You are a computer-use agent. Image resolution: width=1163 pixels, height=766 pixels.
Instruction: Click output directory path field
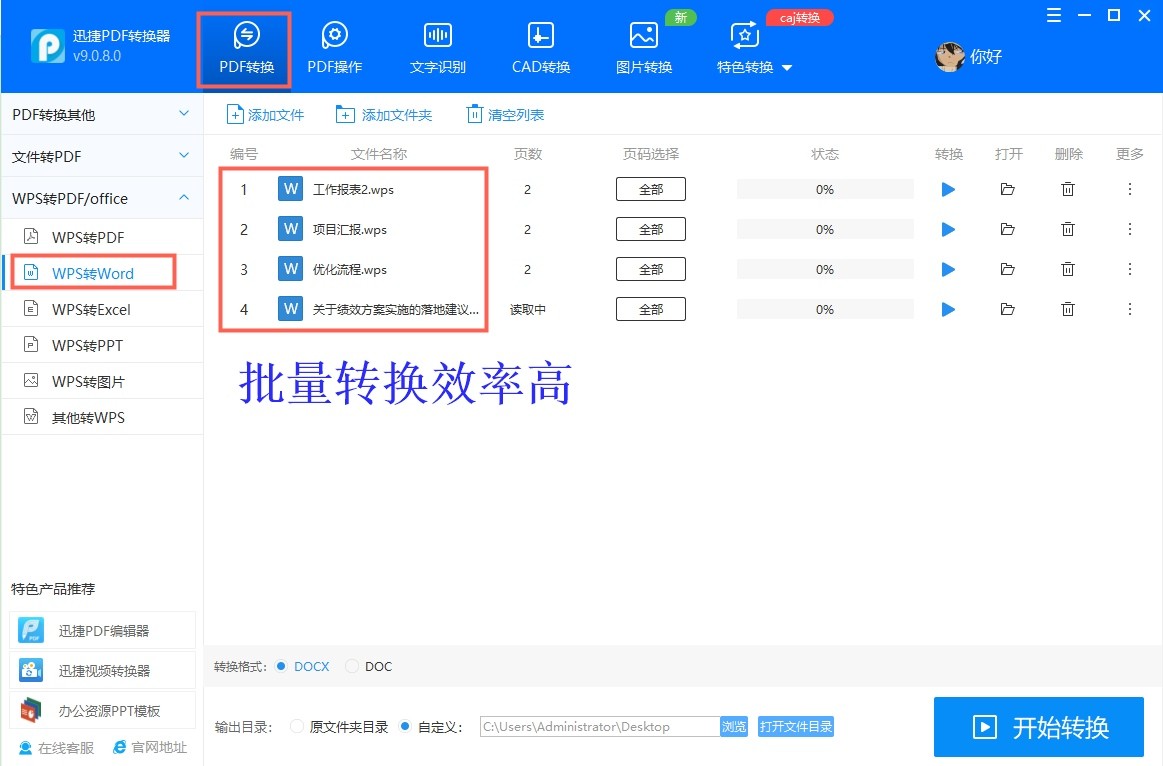point(599,727)
